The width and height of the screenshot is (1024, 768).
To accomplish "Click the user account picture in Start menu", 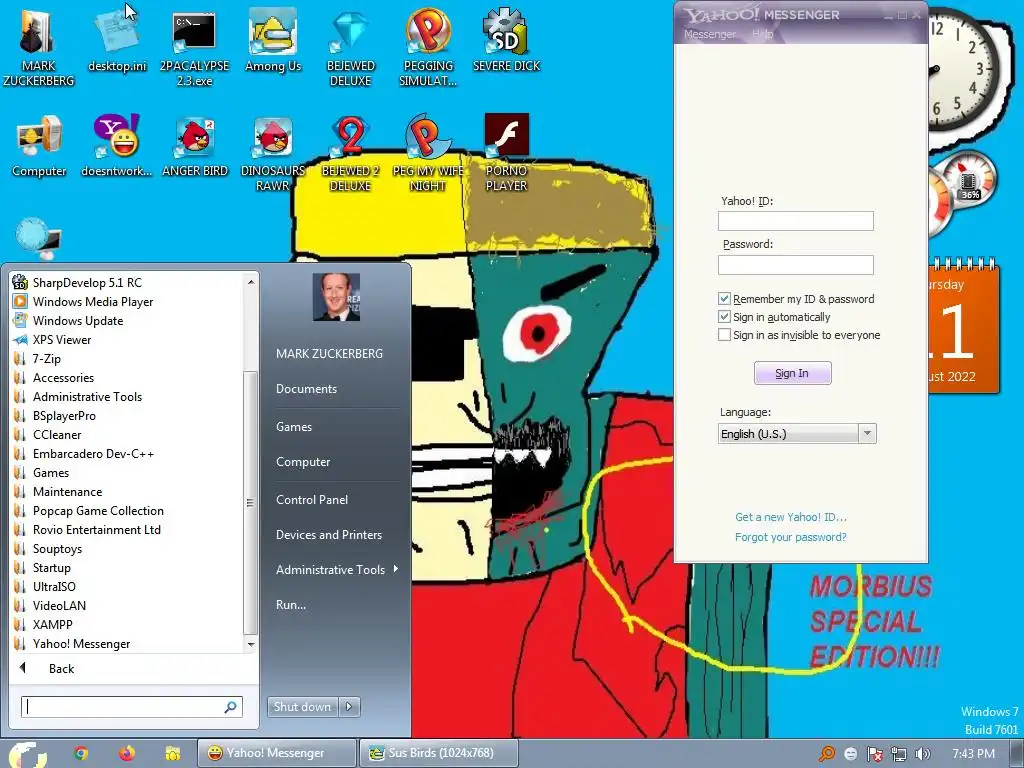I will click(x=336, y=296).
